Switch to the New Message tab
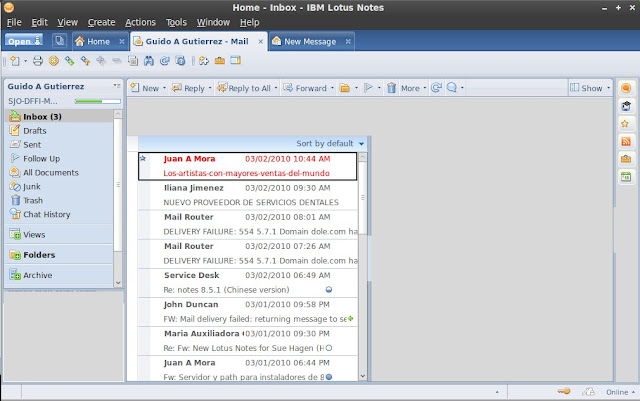The height and width of the screenshot is (401, 640). click(x=310, y=42)
